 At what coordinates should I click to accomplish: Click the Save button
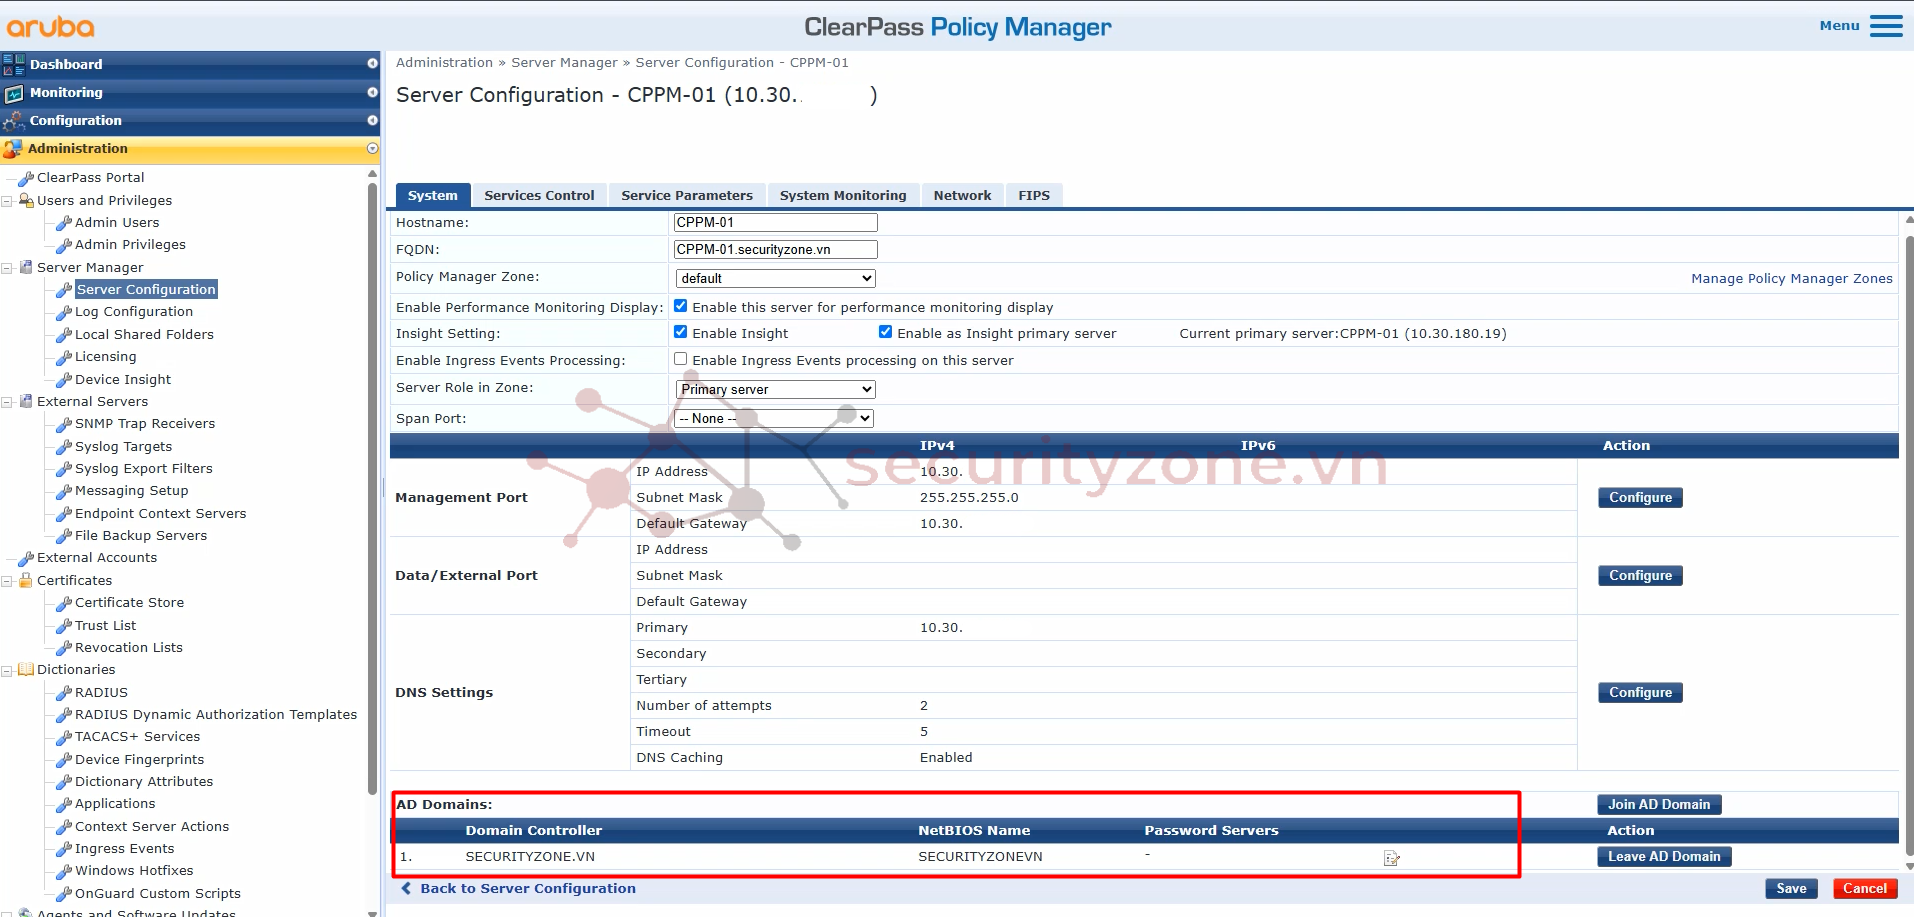click(1791, 888)
